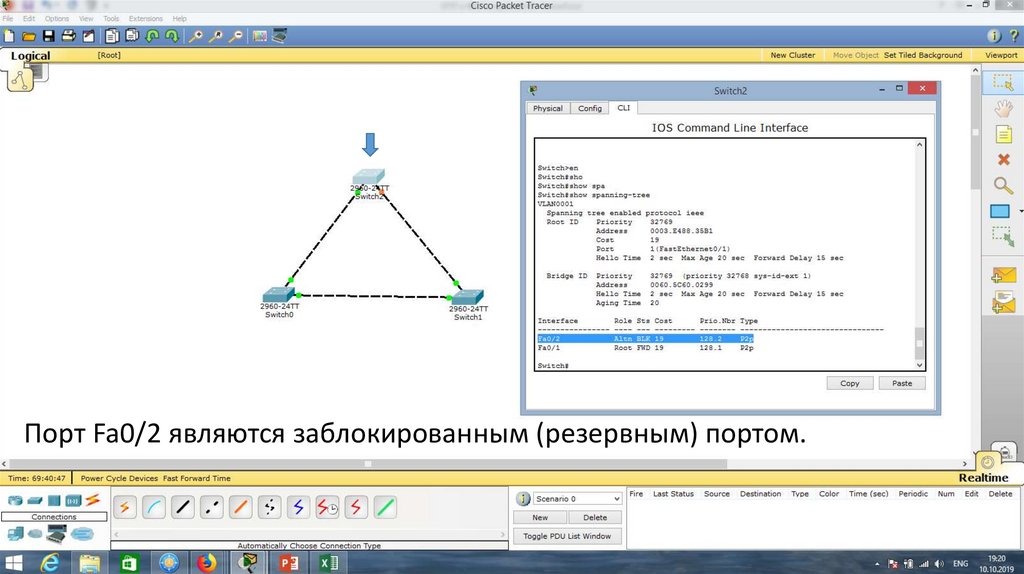This screenshot has height=574, width=1024.
Task: Open the Extensions menu
Action: coord(146,18)
